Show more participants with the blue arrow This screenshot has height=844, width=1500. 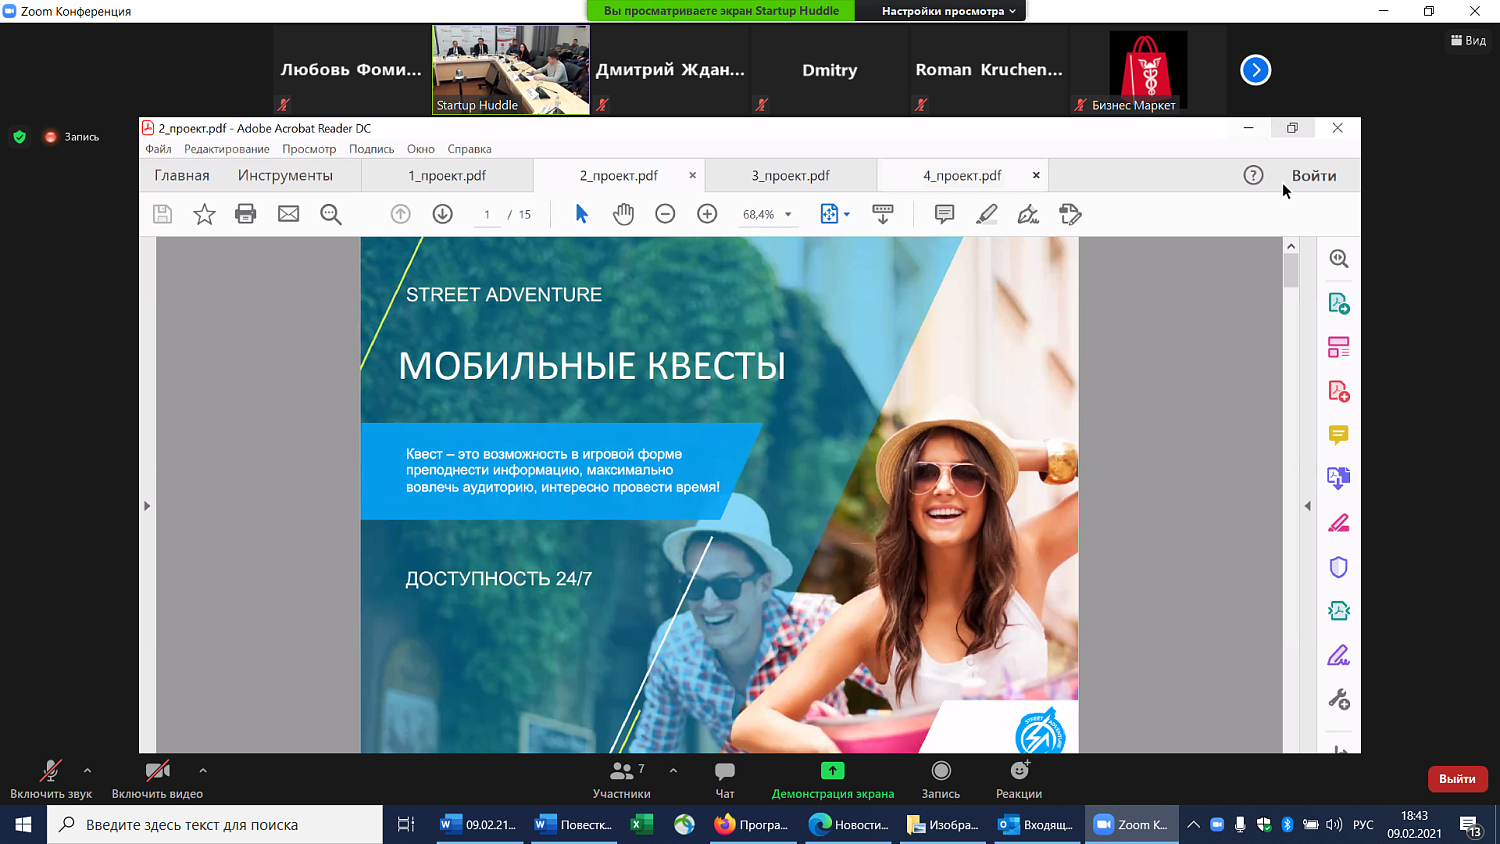point(1255,70)
